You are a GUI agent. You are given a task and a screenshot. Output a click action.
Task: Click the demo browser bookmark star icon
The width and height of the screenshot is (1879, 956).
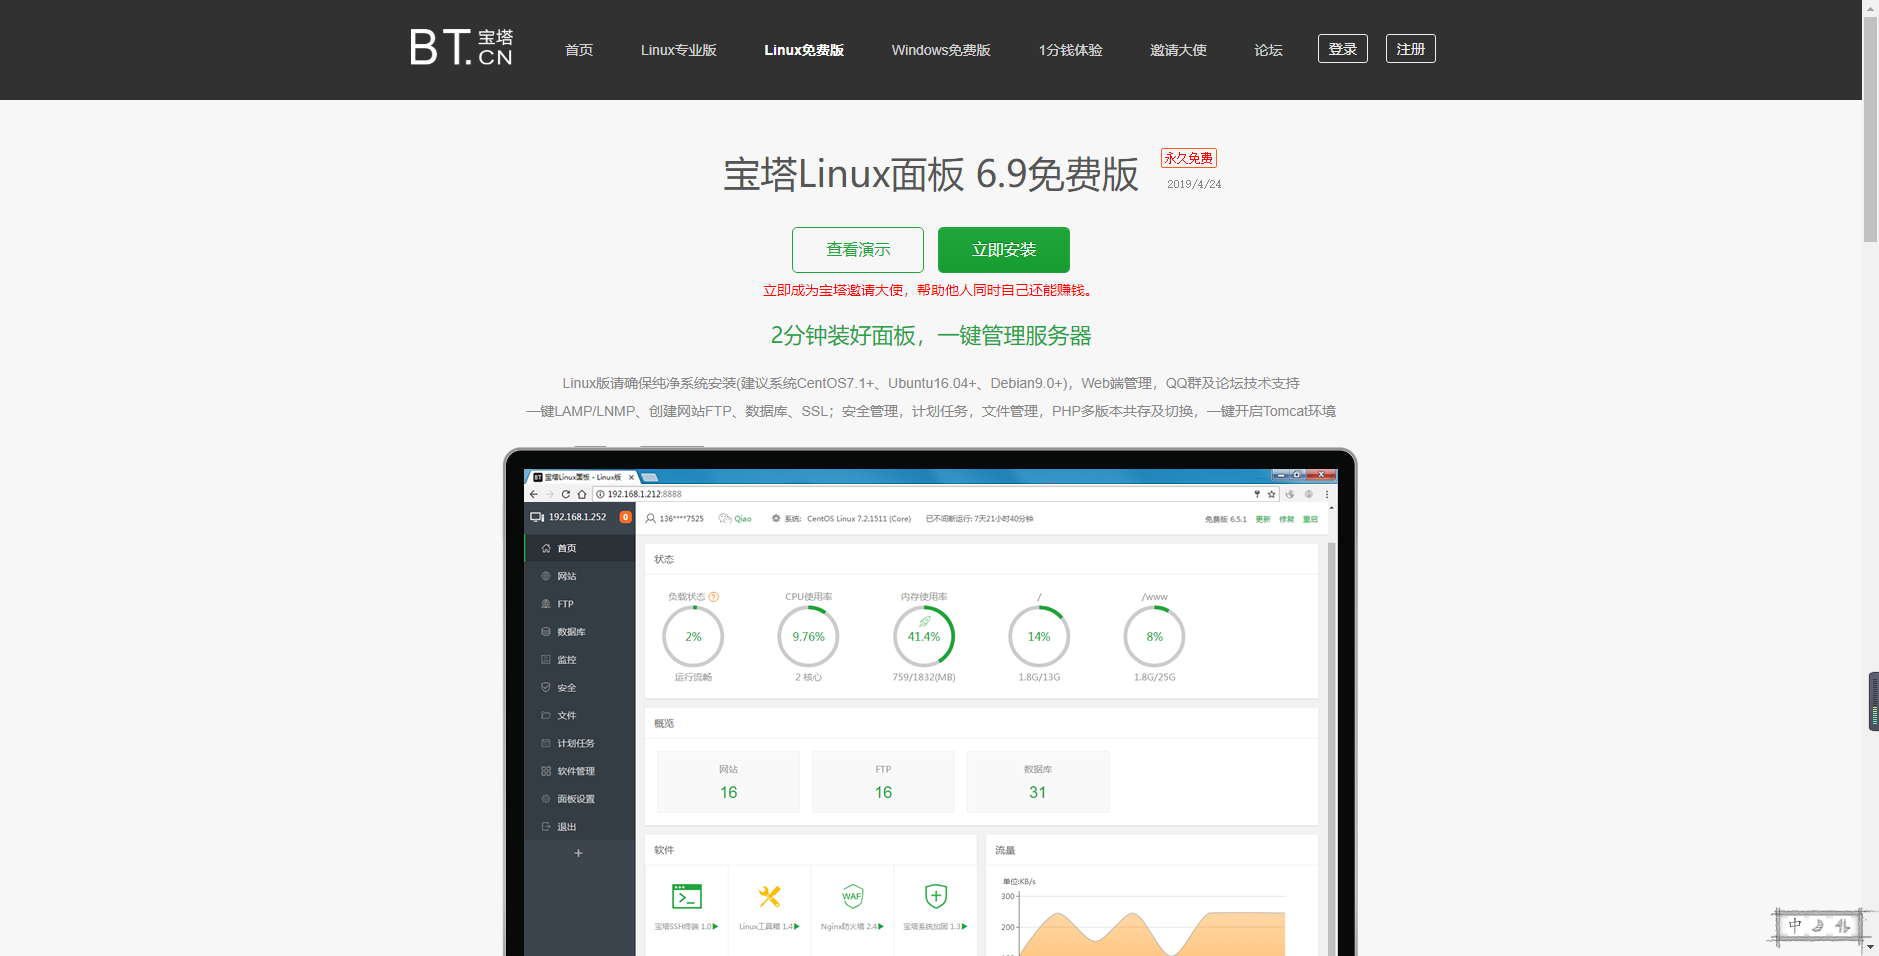tap(1272, 494)
